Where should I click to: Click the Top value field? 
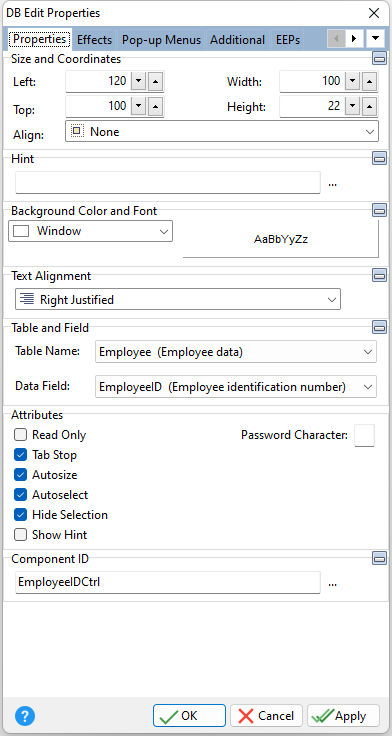[x=97, y=107]
